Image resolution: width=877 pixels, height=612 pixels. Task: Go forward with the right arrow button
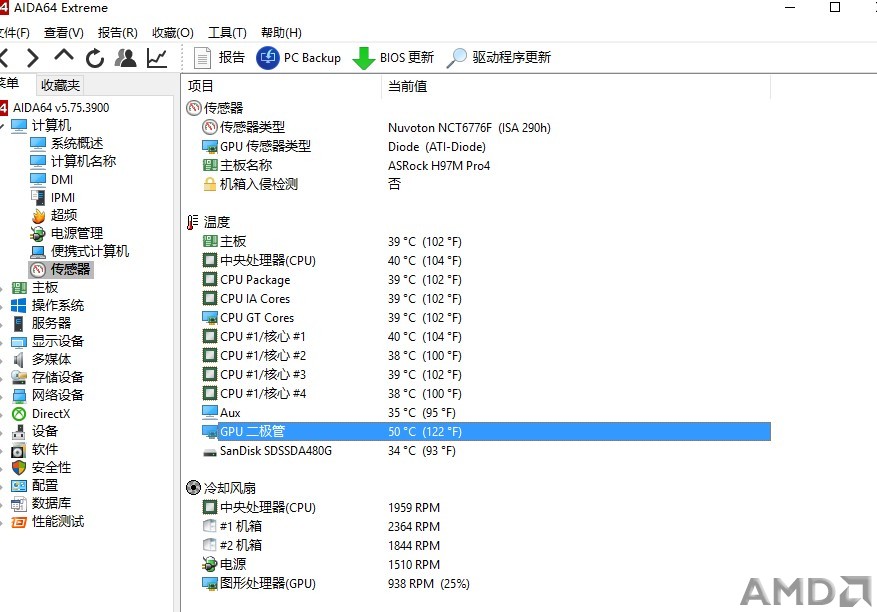coord(33,58)
